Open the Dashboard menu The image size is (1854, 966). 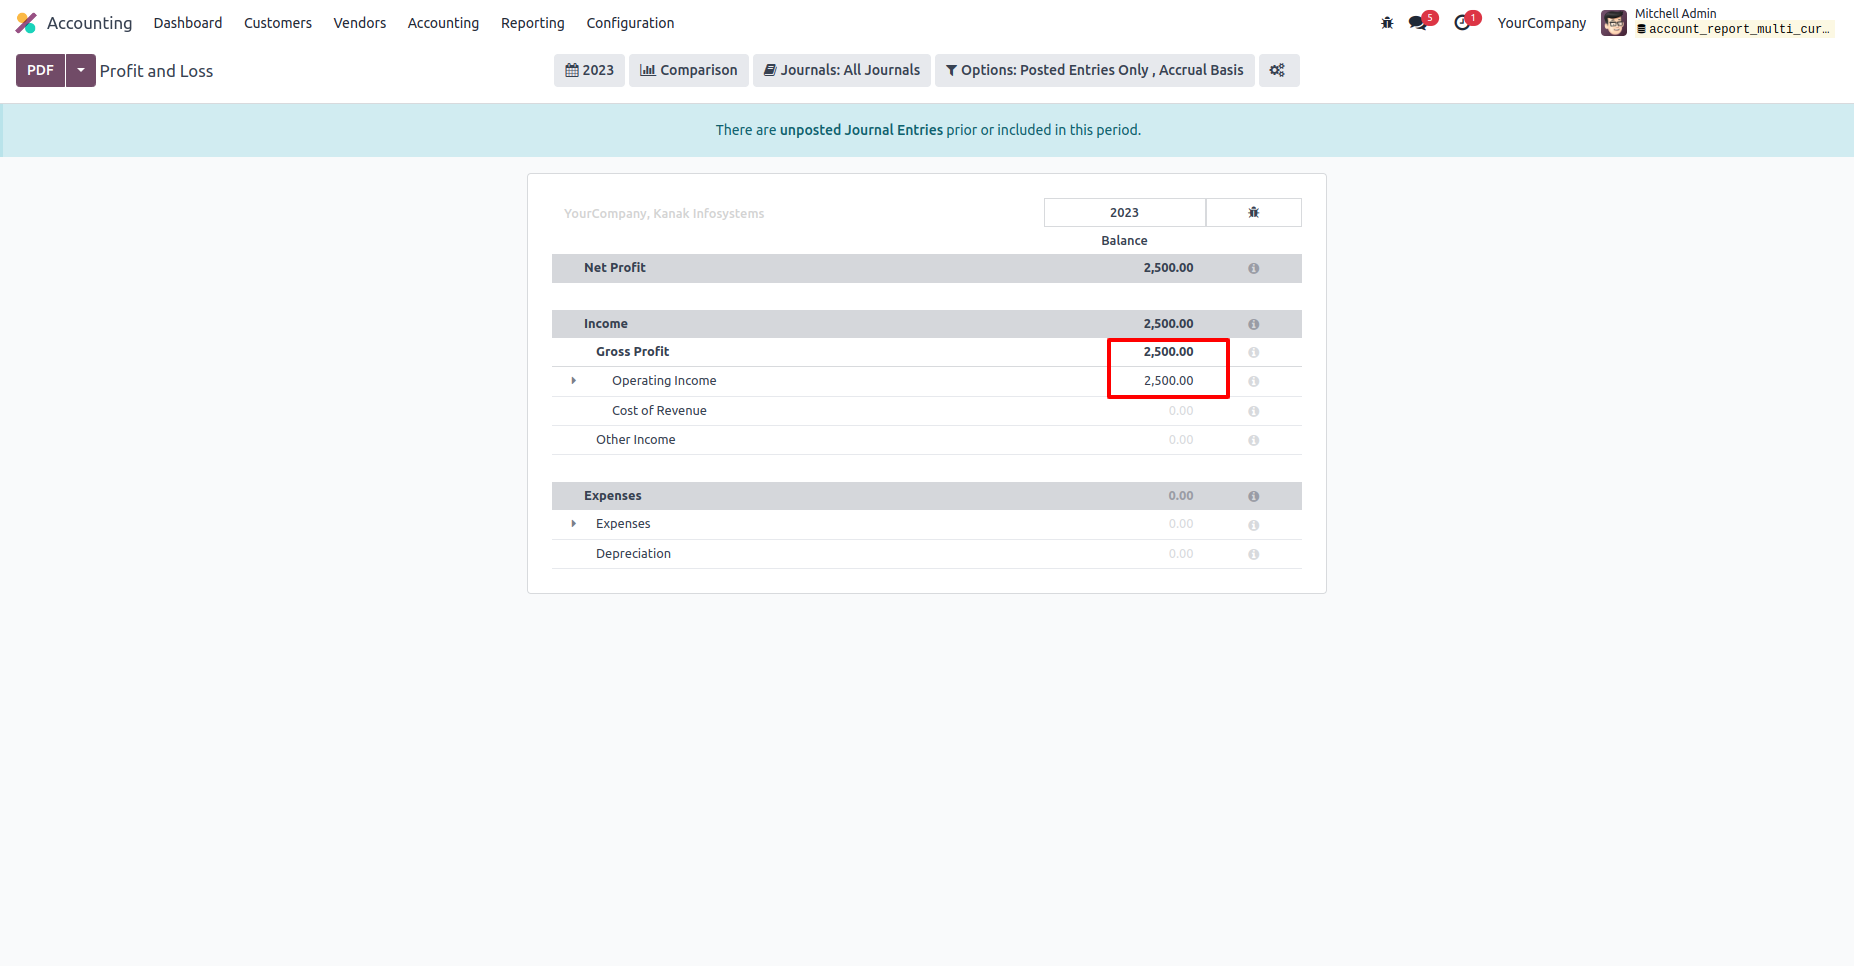pos(188,23)
